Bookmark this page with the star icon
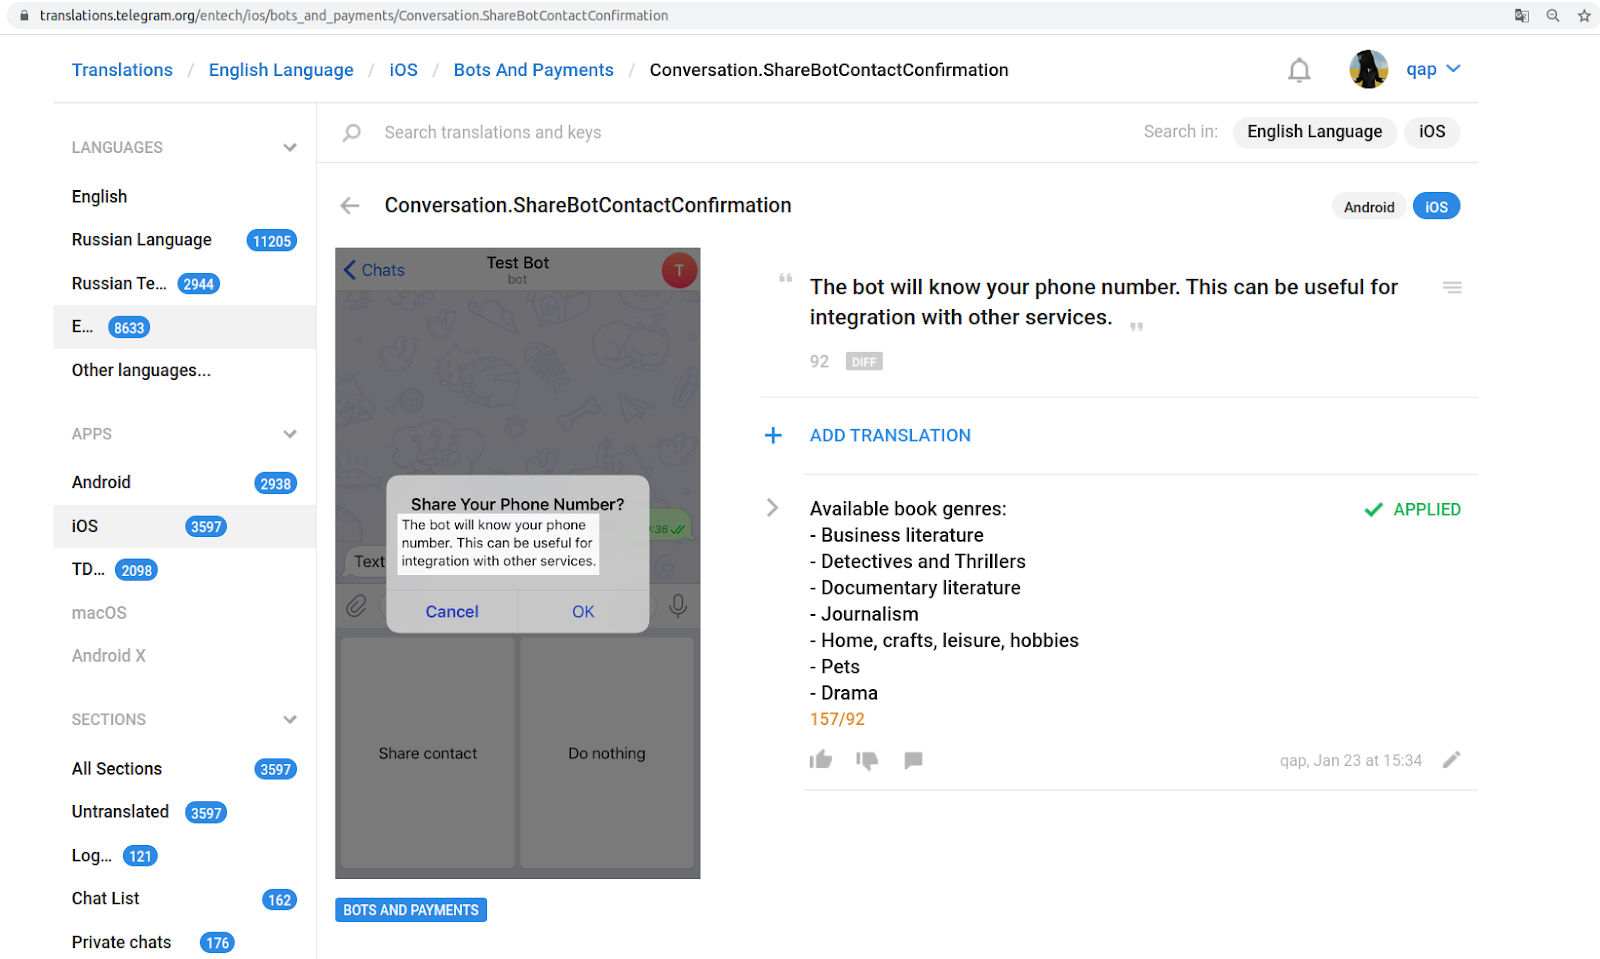The width and height of the screenshot is (1600, 959). 1584,16
